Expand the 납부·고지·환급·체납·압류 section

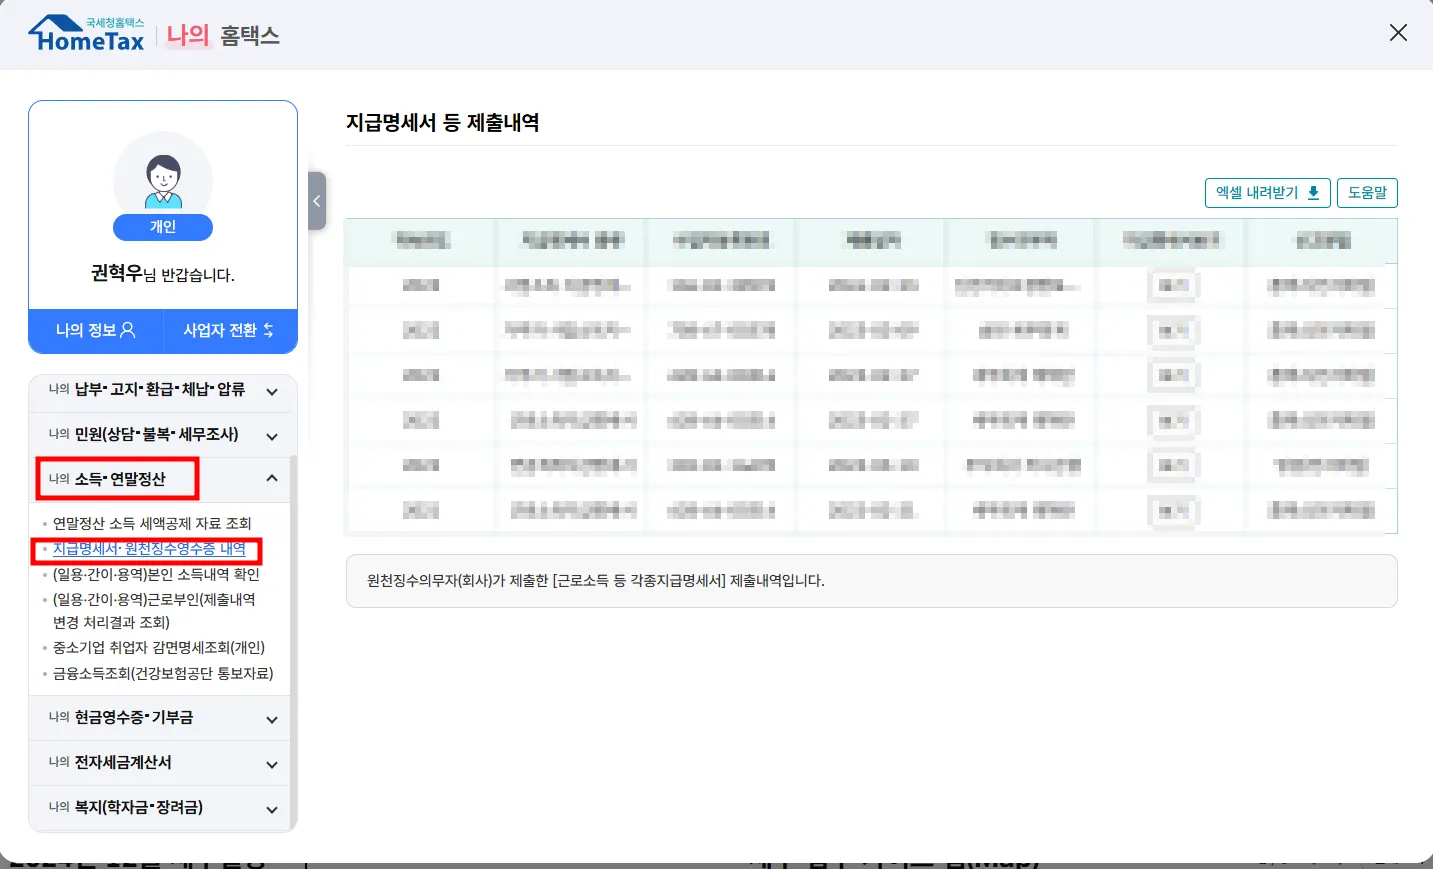click(160, 391)
